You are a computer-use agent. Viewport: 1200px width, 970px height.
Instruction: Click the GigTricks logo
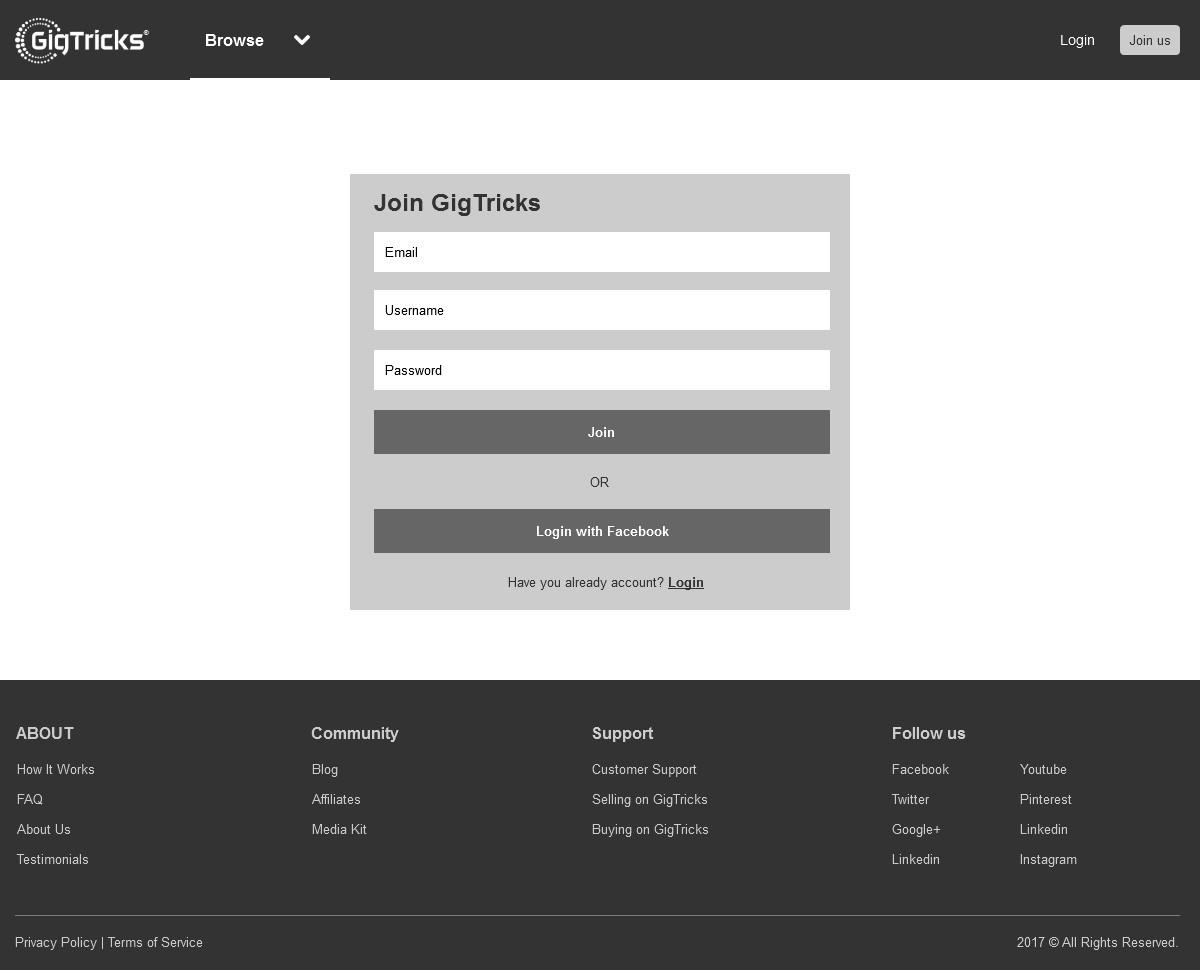[x=82, y=40]
